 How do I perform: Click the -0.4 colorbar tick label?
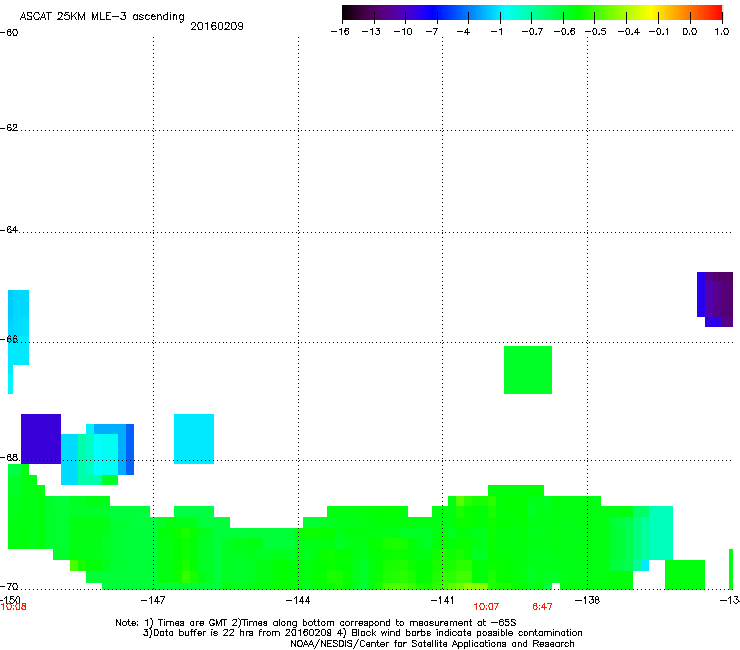tap(629, 32)
